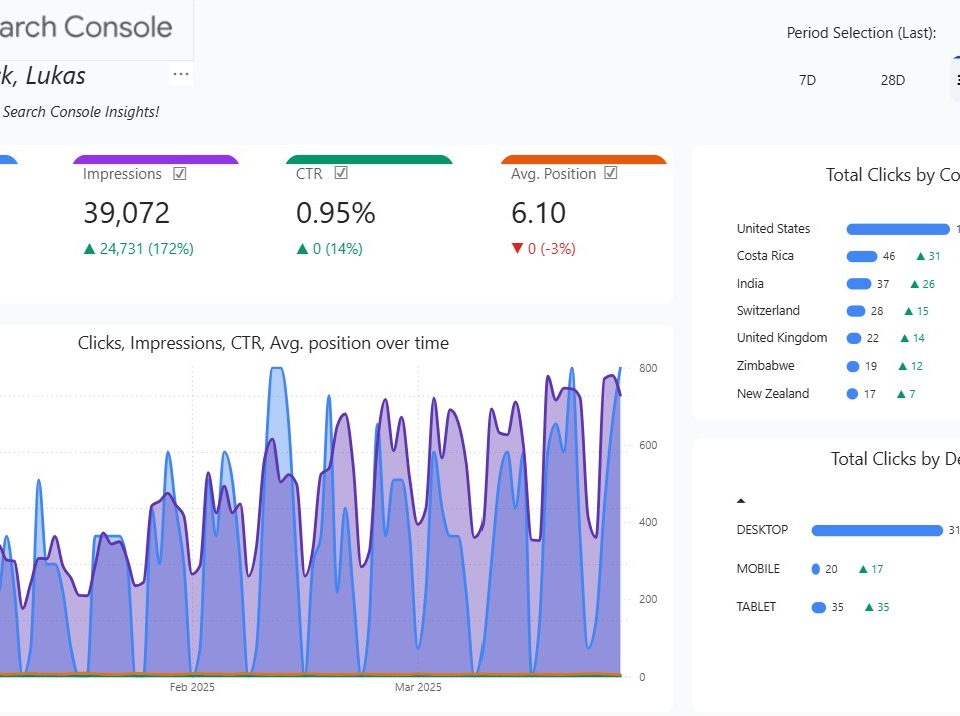Click the United States country label

coord(773,228)
